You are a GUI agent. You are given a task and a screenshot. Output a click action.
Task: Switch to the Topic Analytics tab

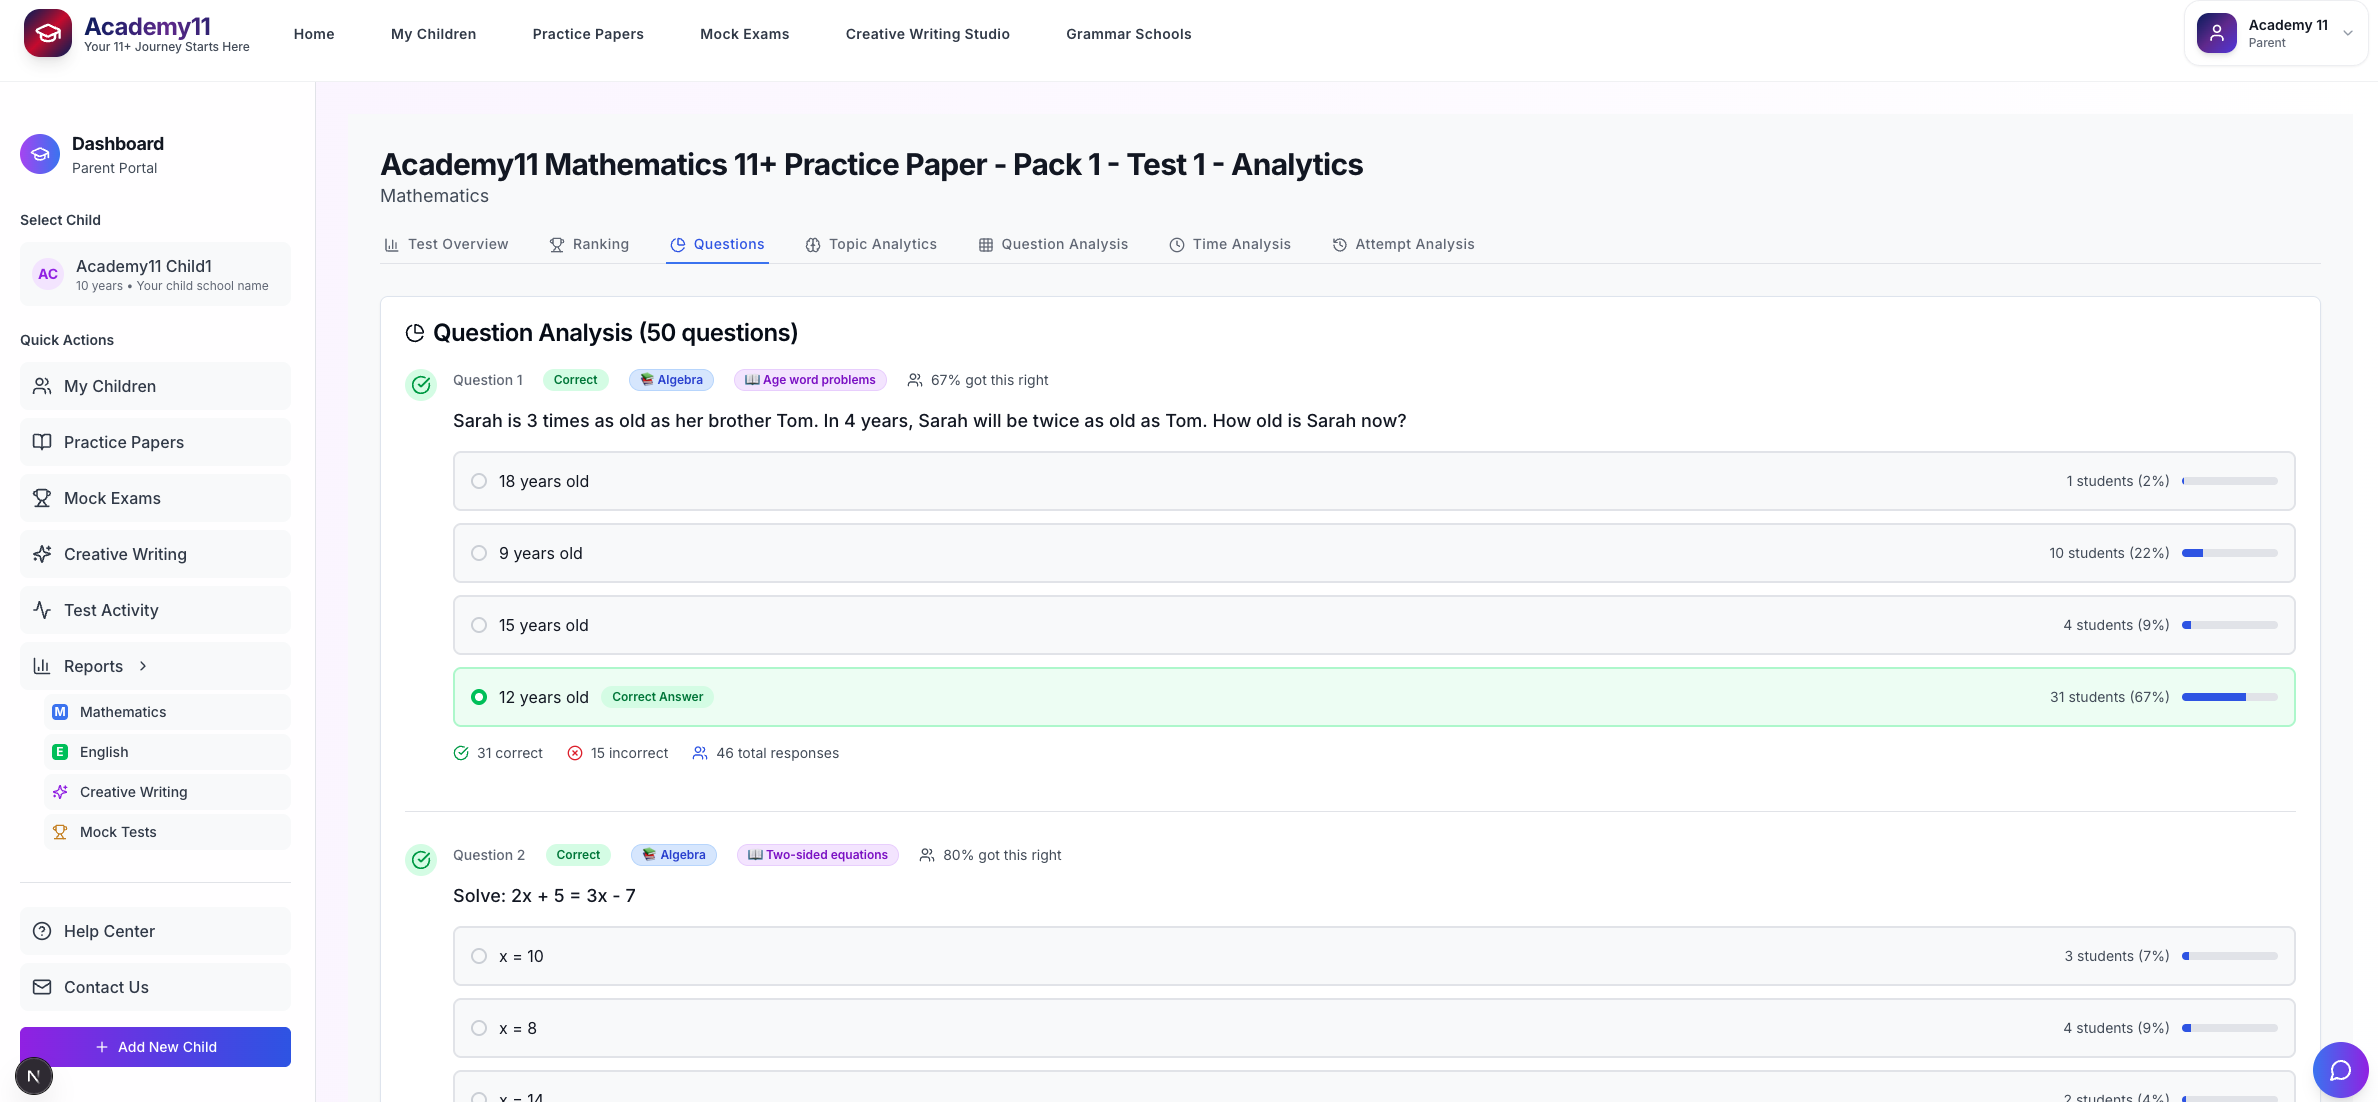coord(871,244)
